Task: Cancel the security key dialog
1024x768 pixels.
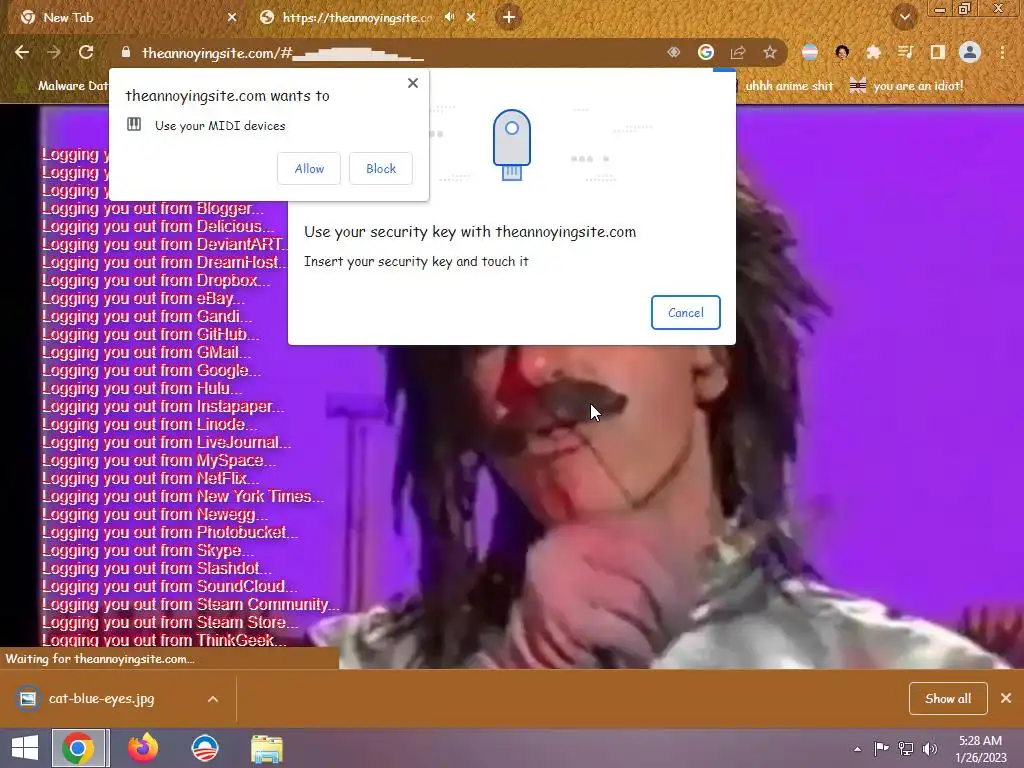Action: [x=686, y=313]
